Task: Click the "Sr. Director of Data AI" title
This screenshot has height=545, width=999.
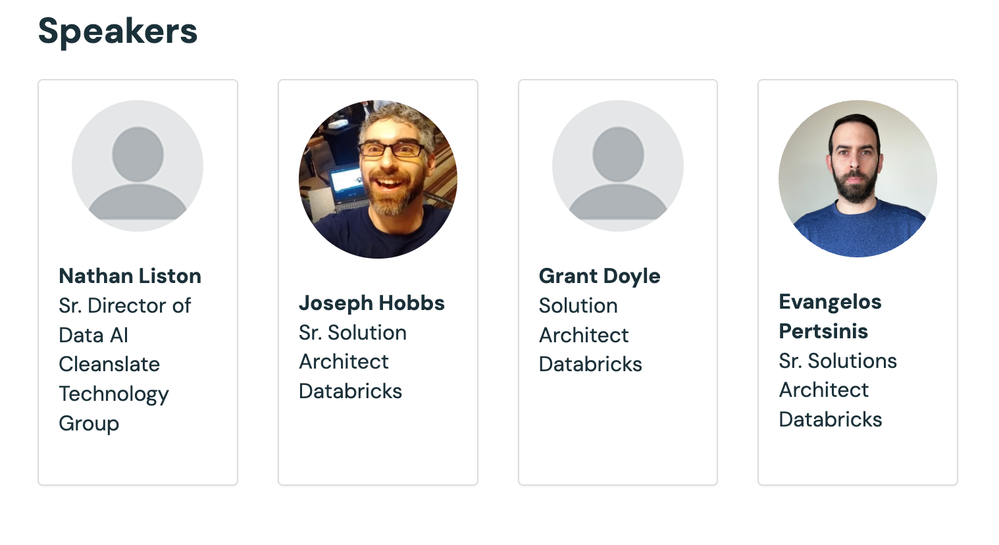Action: [x=124, y=320]
